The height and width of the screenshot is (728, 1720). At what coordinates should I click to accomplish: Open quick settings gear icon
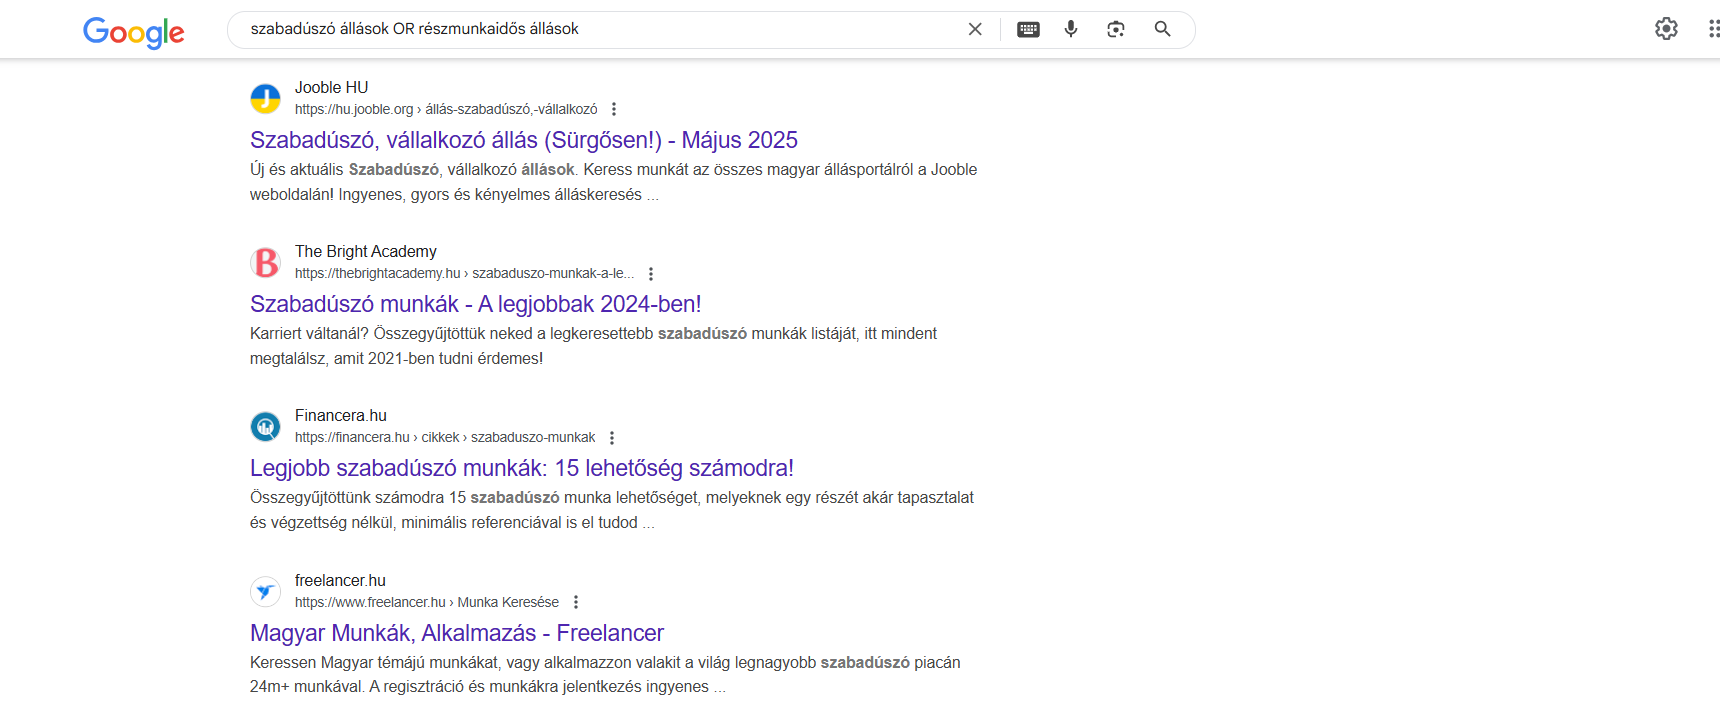(x=1666, y=29)
